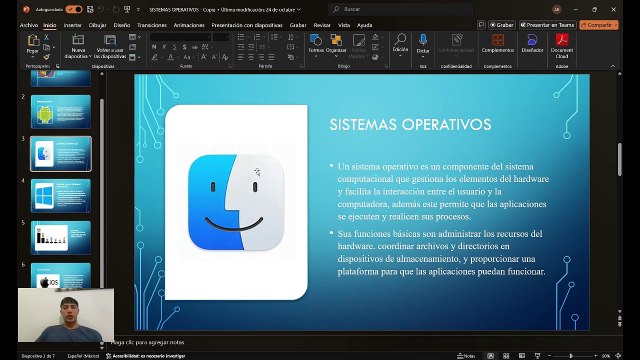Switch to the Diseño tab
This screenshot has width=640, height=360.
(122, 25)
